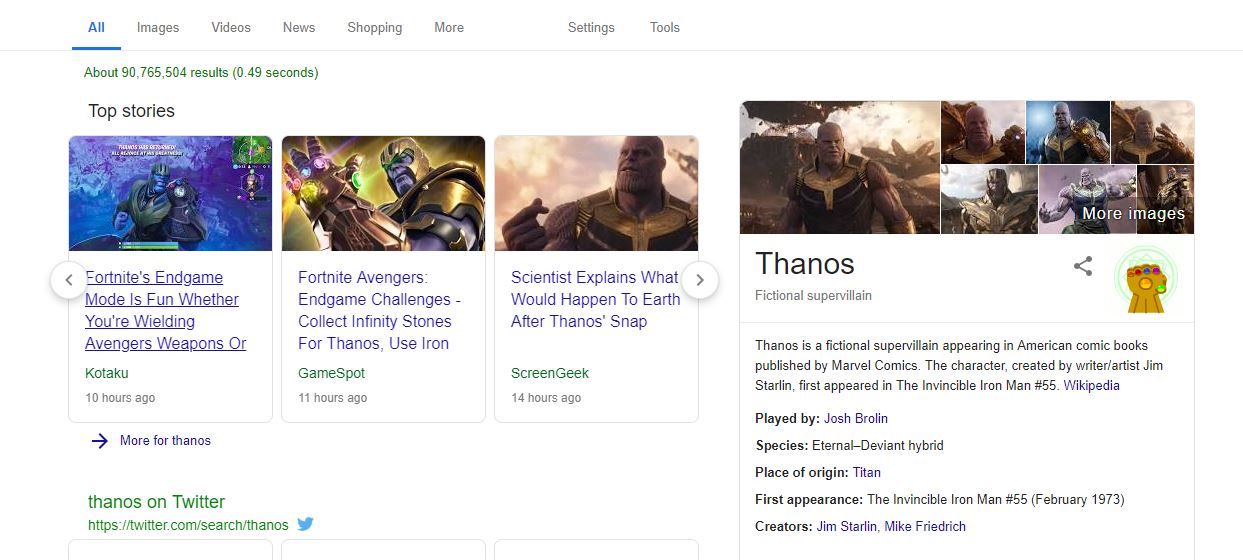Click the Infinity Gauntlet snap icon

(1145, 281)
